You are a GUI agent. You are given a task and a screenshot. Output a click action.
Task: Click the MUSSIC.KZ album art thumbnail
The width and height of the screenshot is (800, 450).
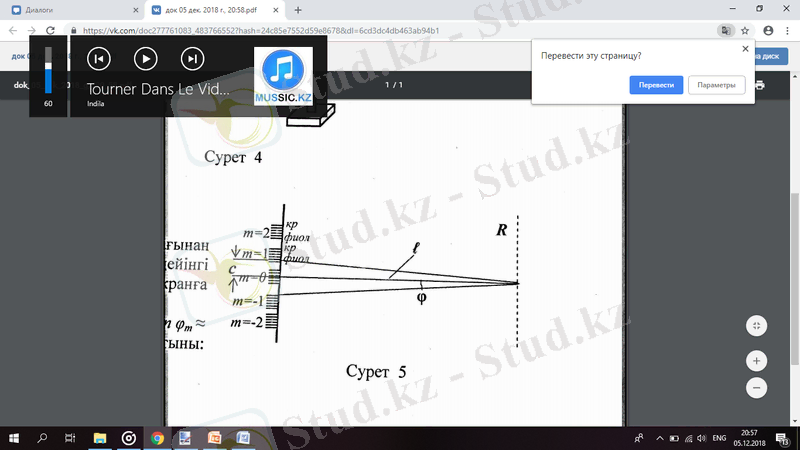[x=283, y=77]
